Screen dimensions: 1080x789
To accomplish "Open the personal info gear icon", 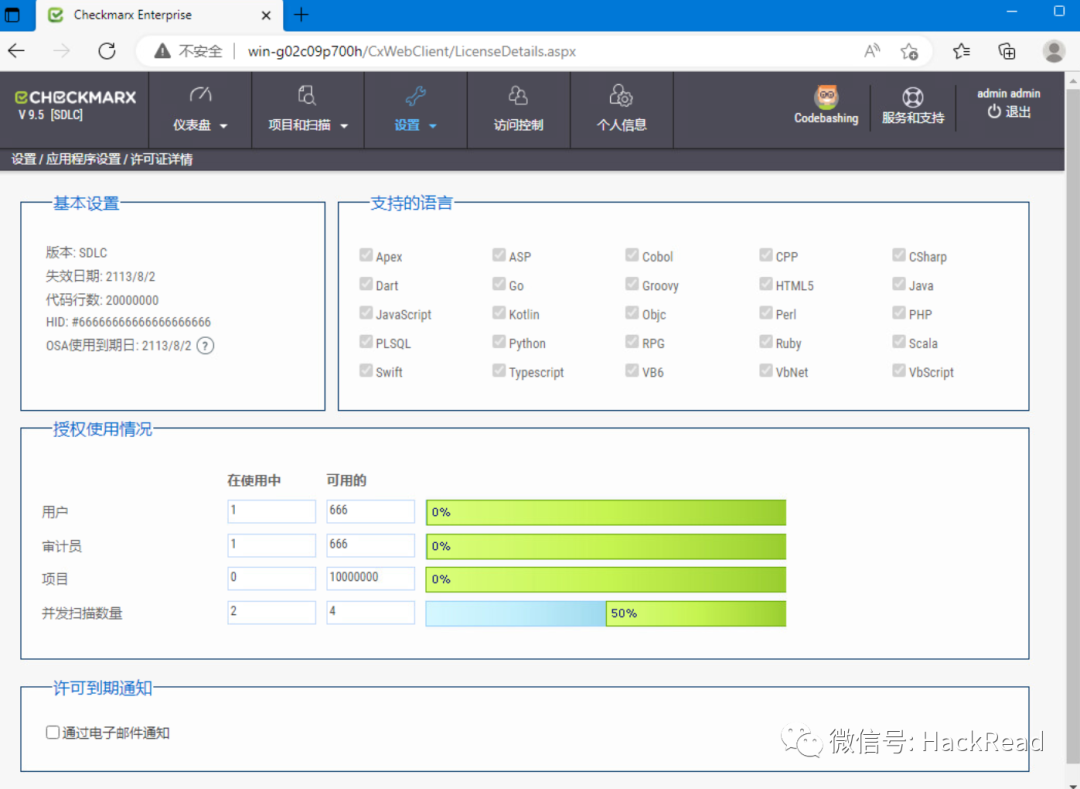I will pos(621,96).
